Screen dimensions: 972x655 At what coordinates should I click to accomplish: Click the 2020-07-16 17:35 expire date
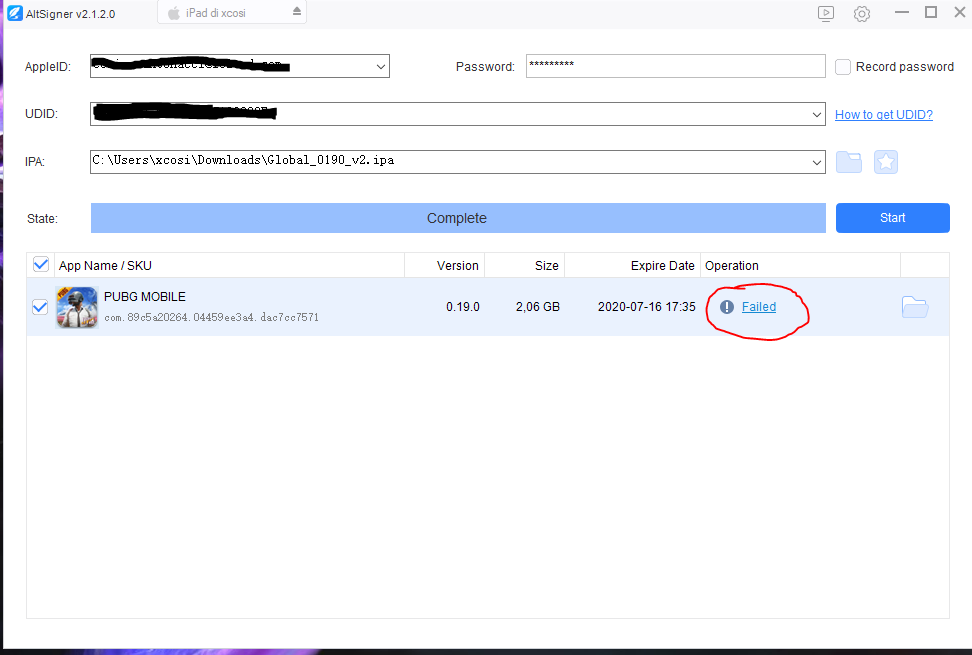647,307
